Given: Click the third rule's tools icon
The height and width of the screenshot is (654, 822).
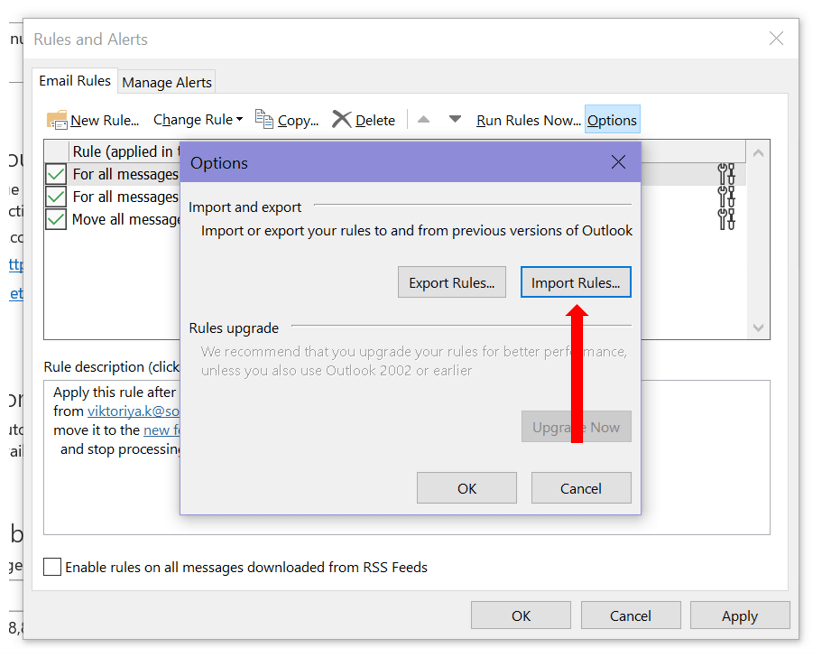Looking at the screenshot, I should pyautogui.click(x=726, y=218).
